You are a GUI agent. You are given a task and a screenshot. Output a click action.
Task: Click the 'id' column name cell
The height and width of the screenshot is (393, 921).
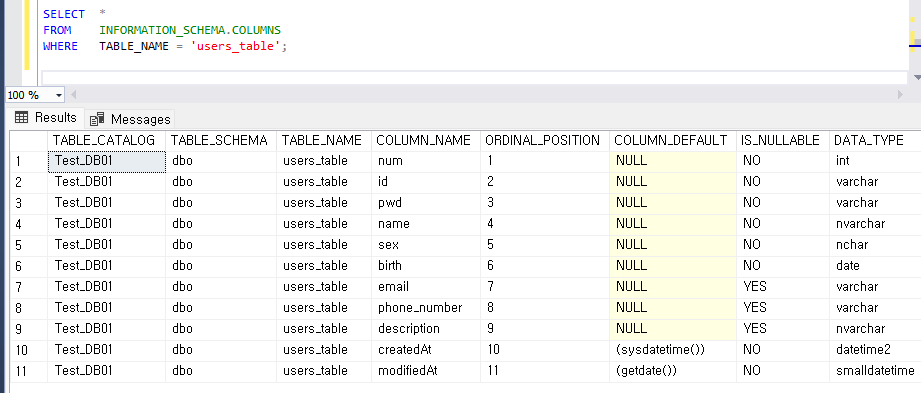pos(426,183)
